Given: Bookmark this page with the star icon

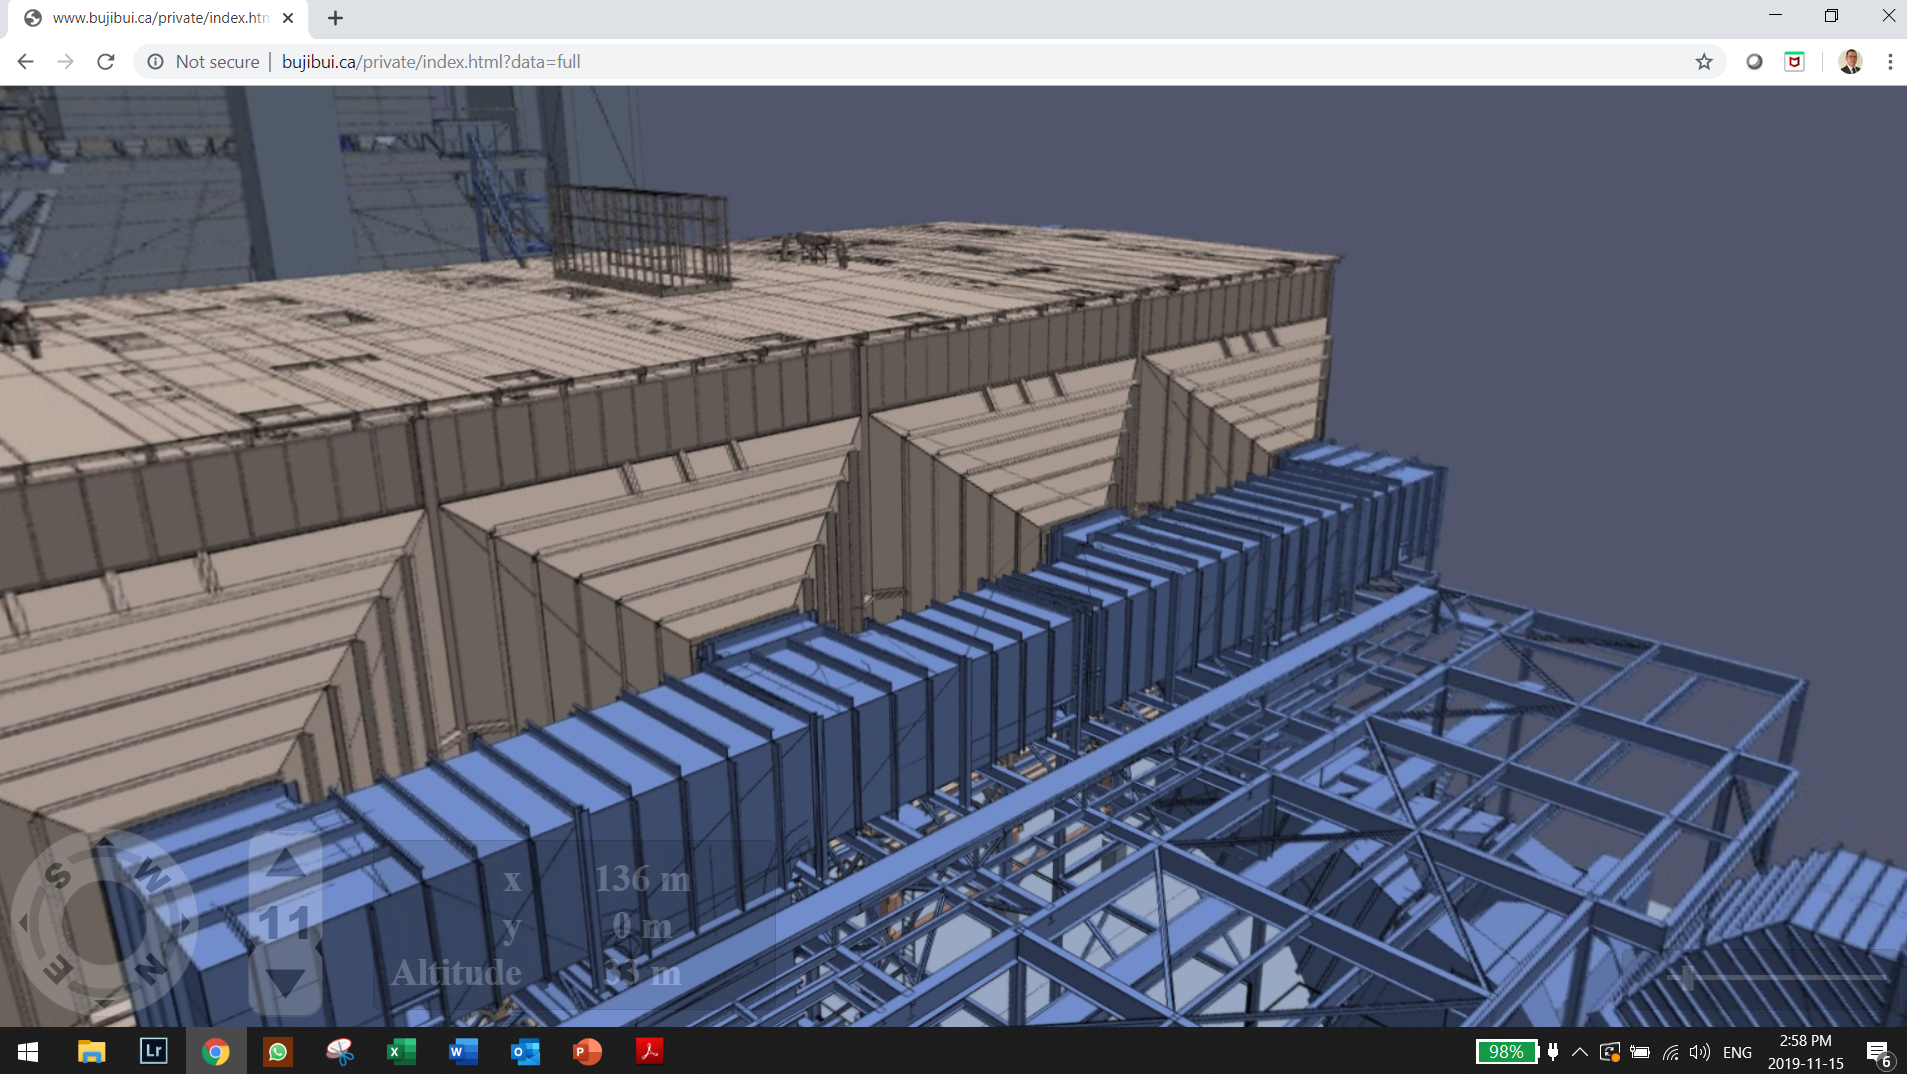Looking at the screenshot, I should click(x=1704, y=62).
